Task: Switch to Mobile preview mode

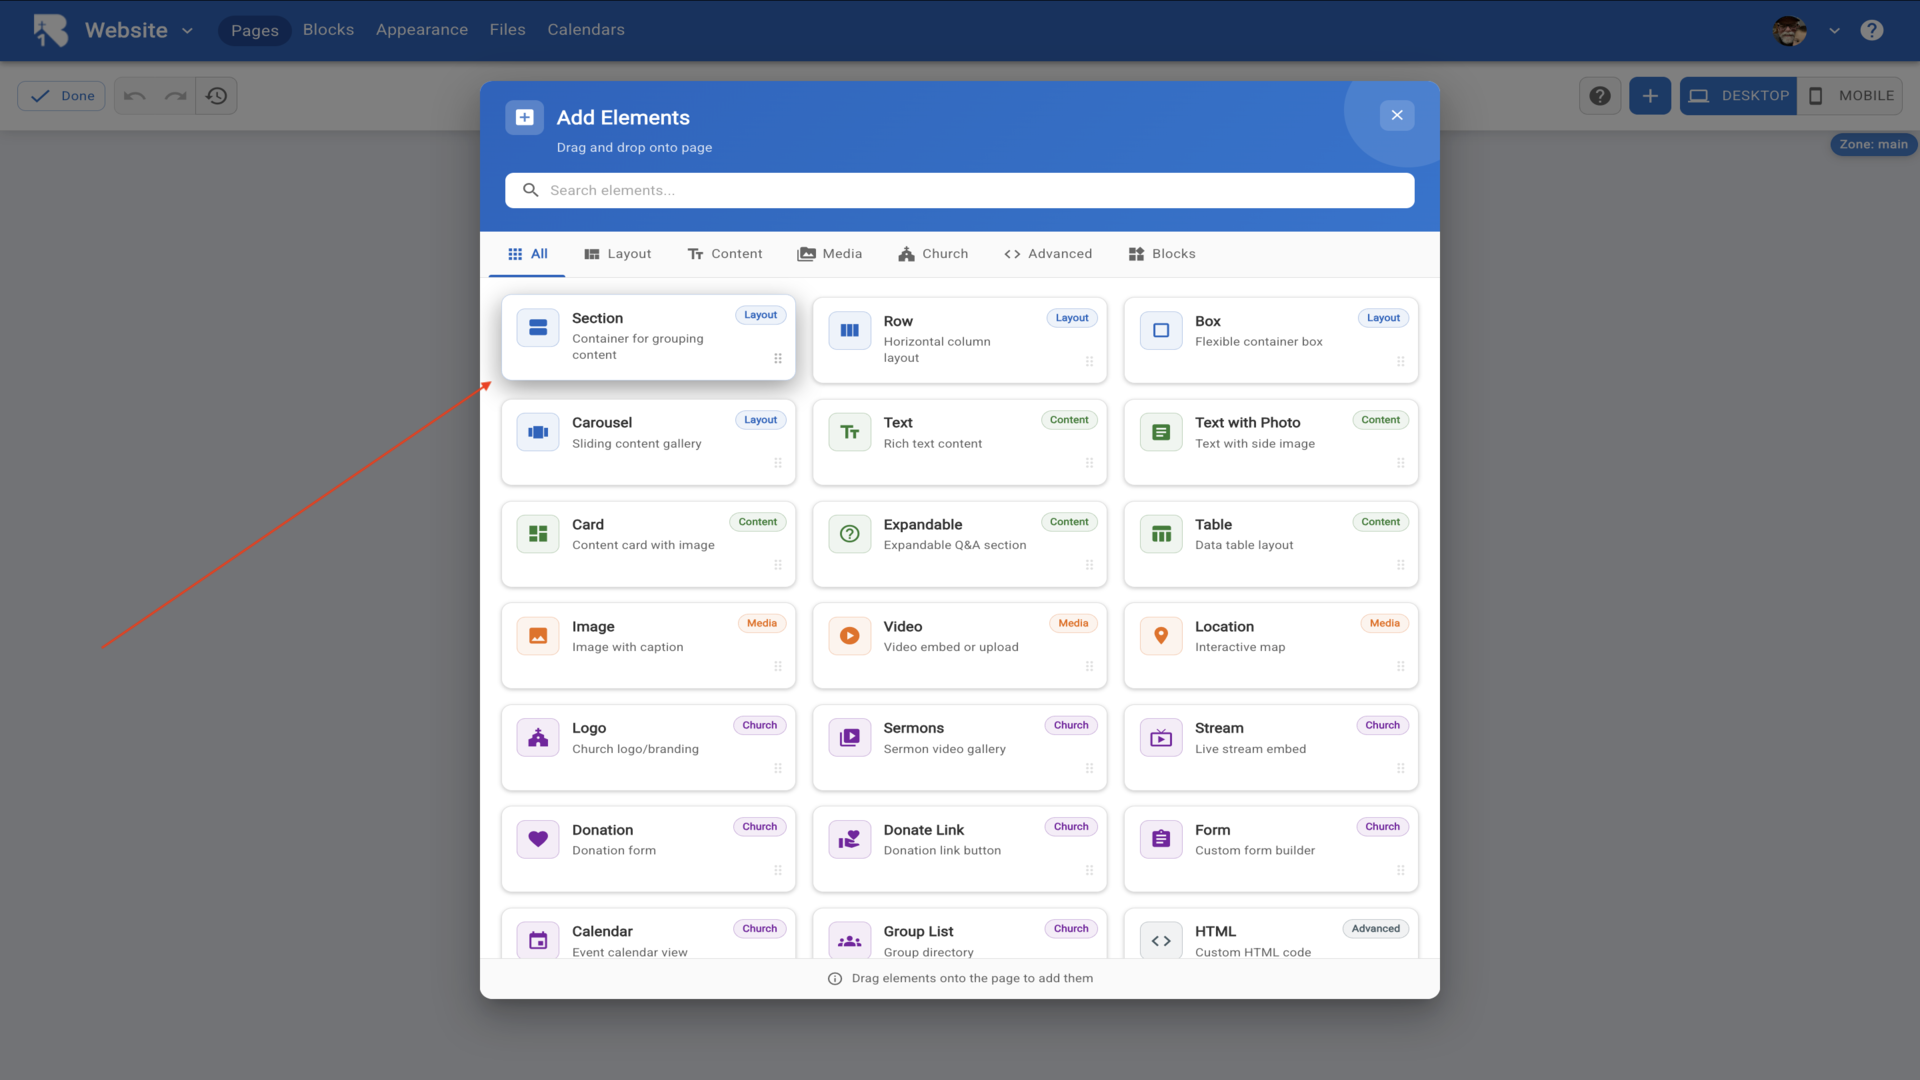Action: [x=1850, y=96]
